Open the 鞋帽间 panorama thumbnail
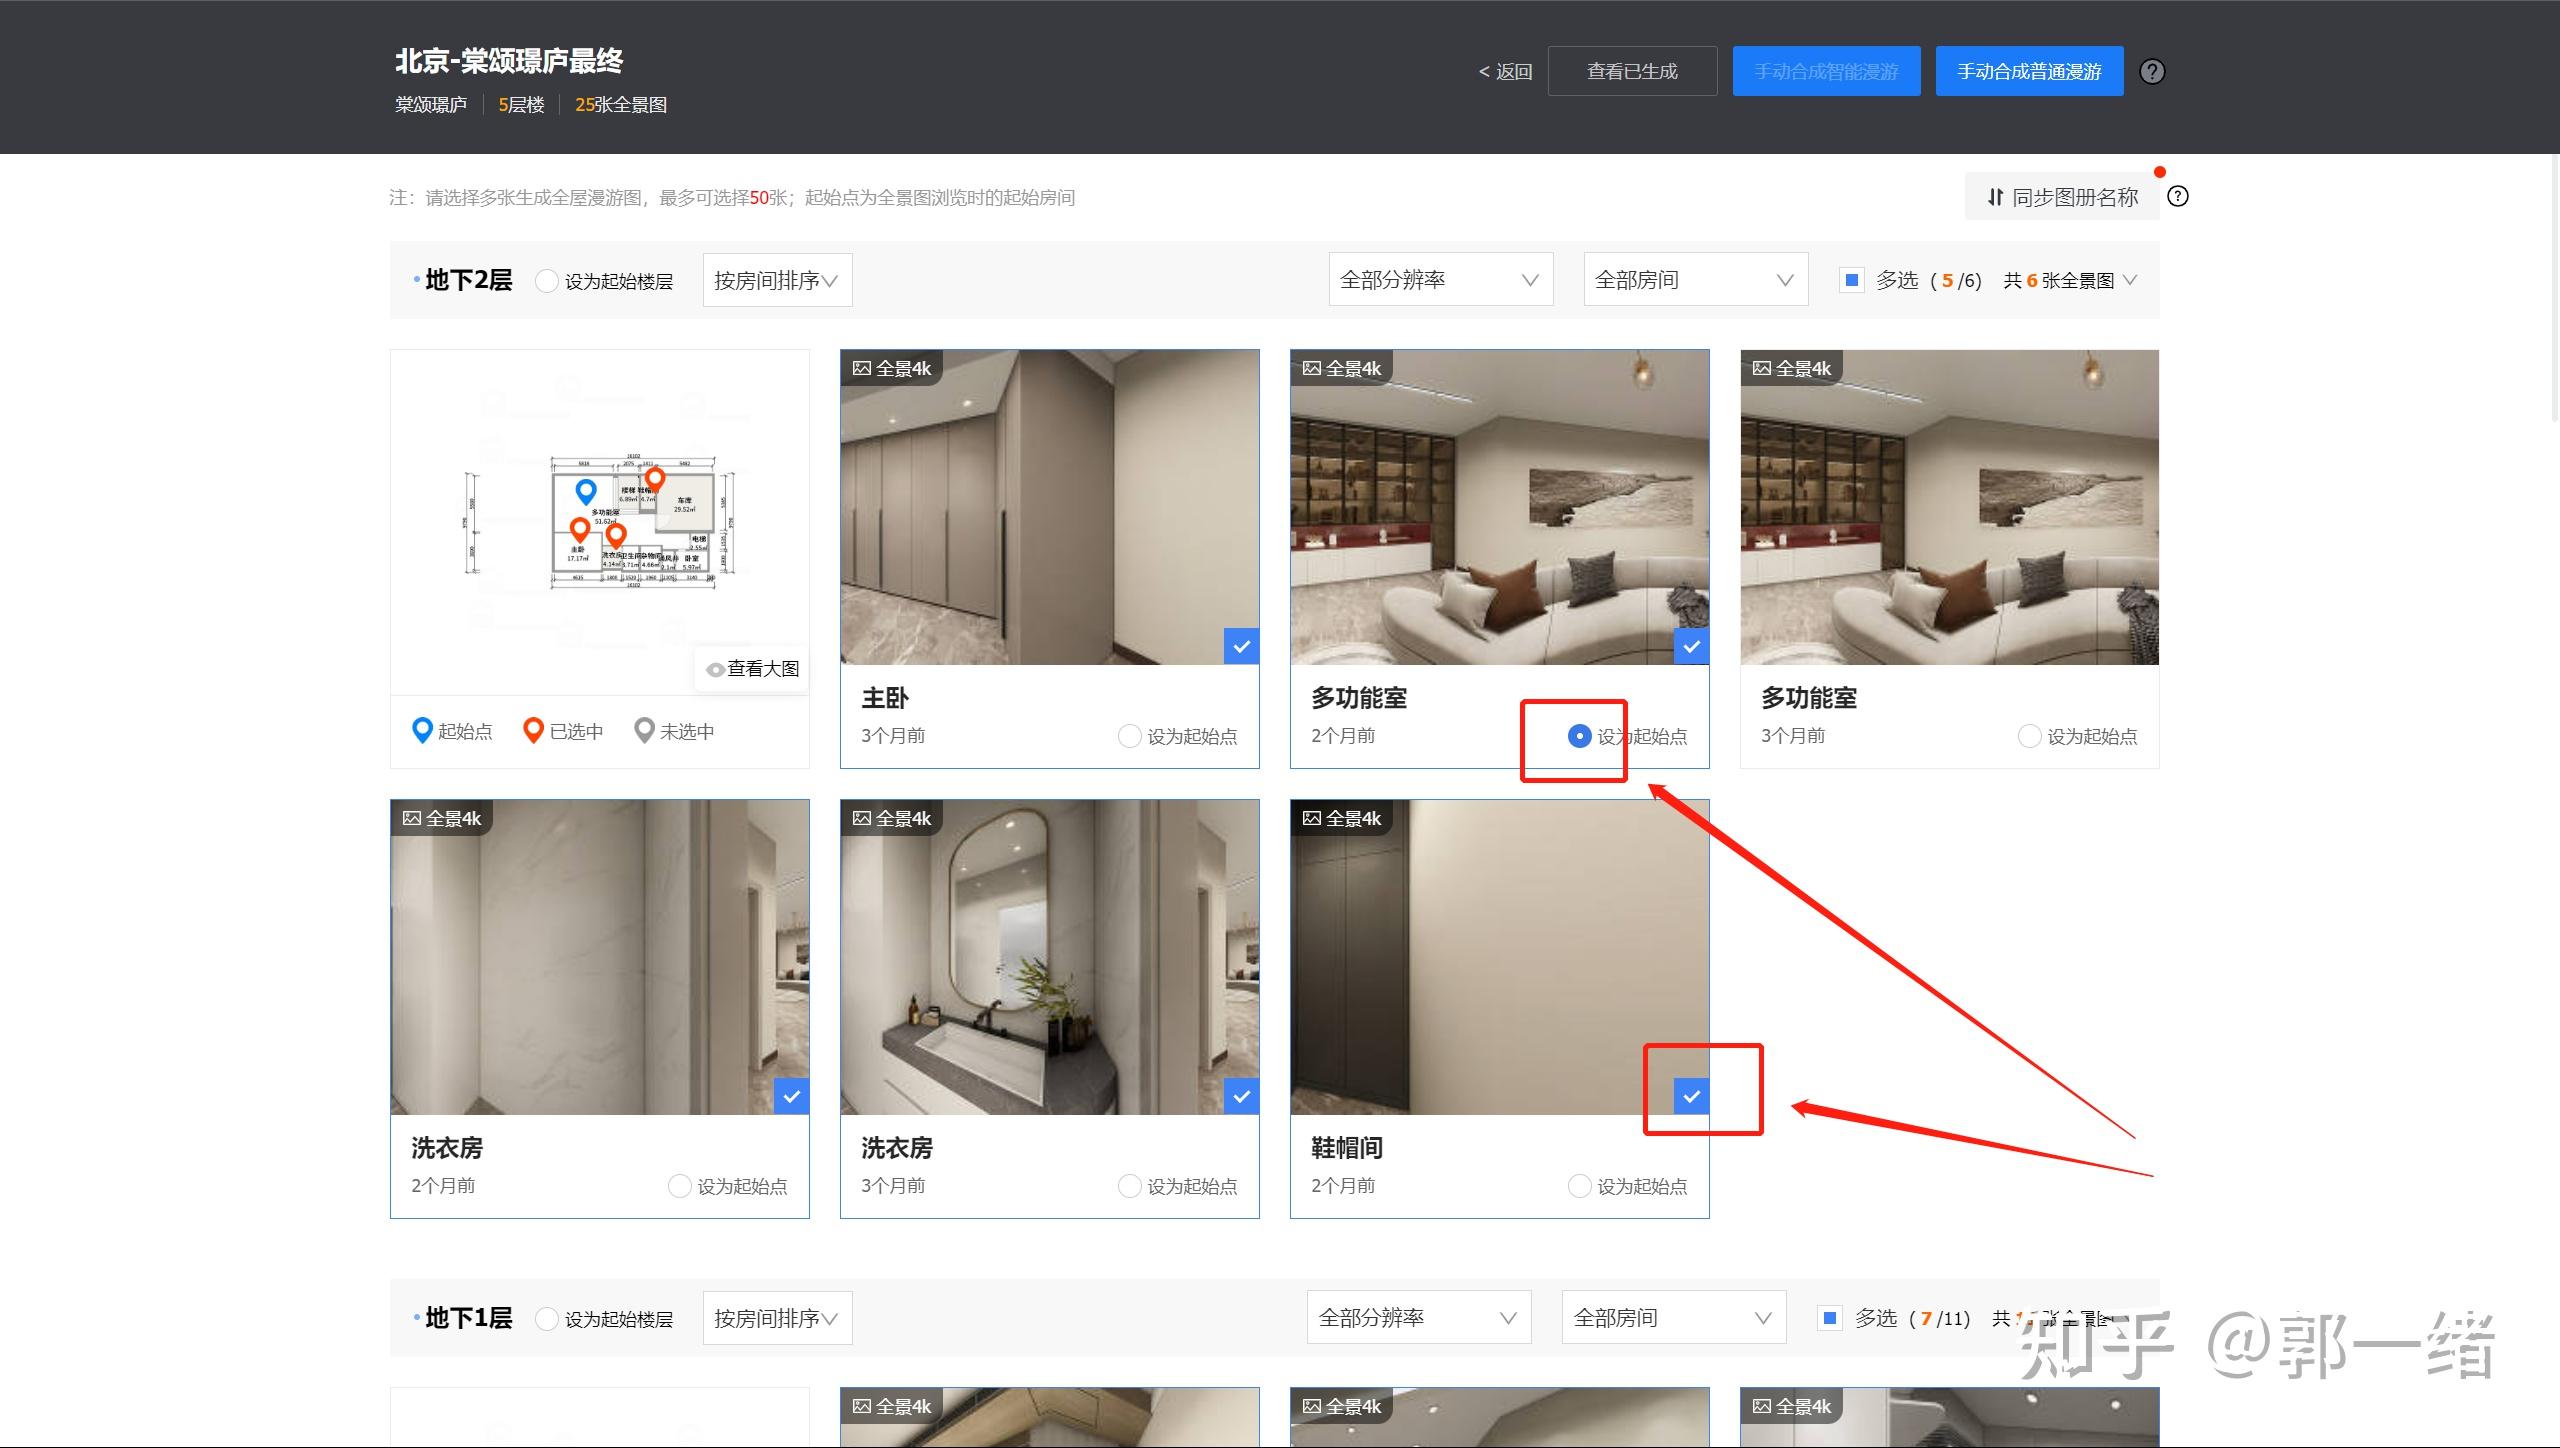The height and width of the screenshot is (1448, 2560). [1499, 957]
